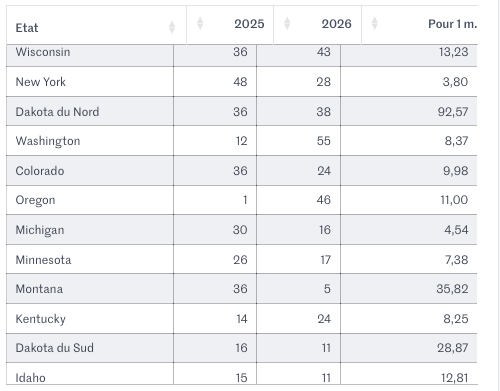Select the Michigan row
Viewport: 500px width, 391px height.
[x=242, y=230]
